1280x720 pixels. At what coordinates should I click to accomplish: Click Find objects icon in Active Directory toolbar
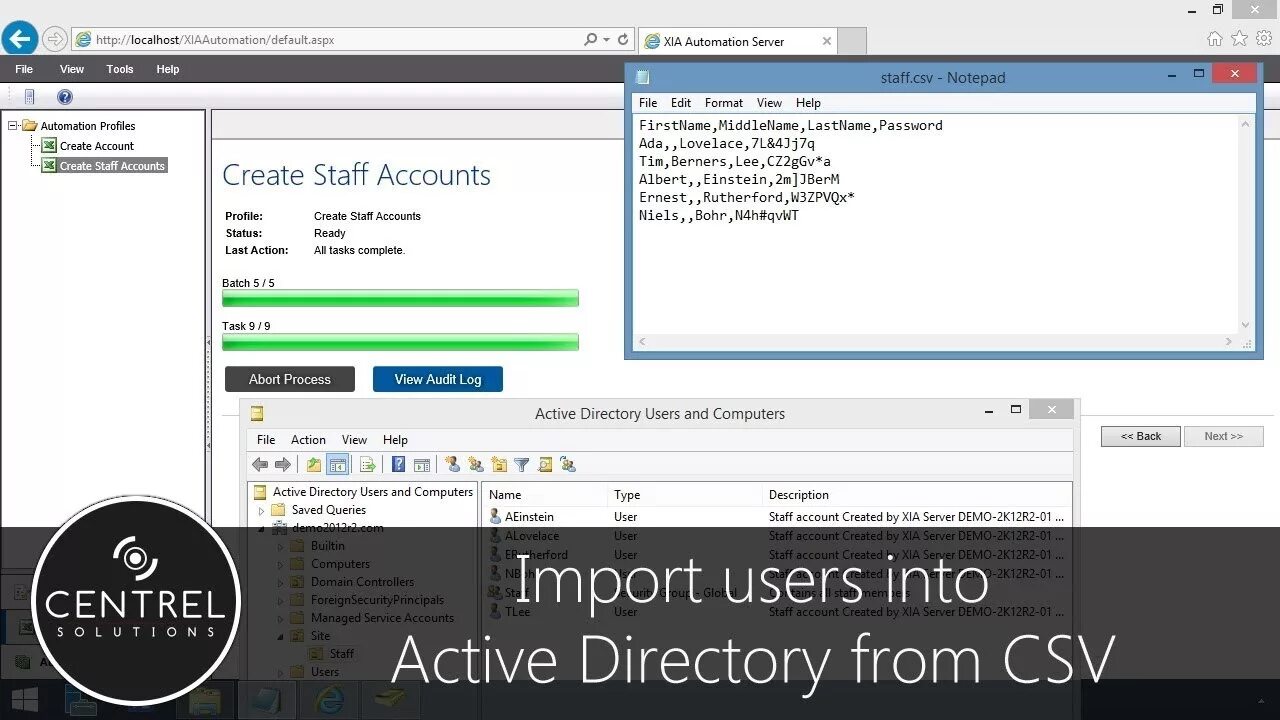pos(545,464)
